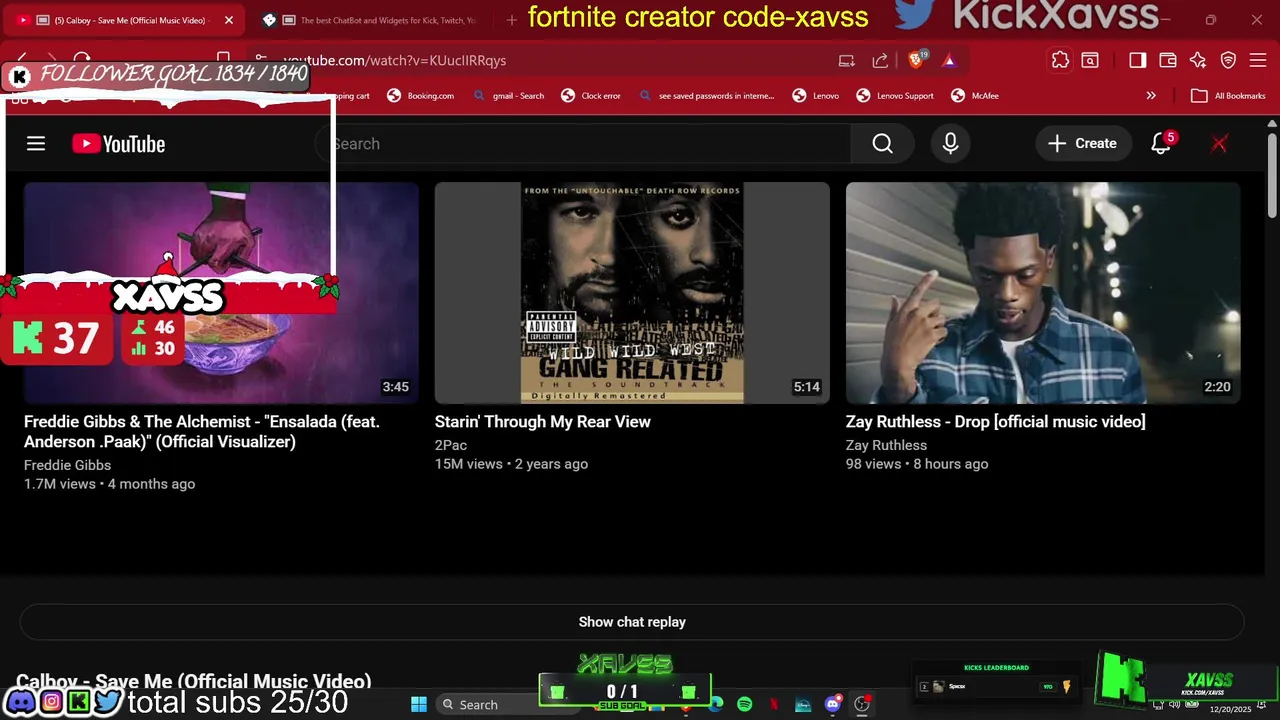Open Brave VPN shield icon
Viewport: 1280px width, 720px height.
(1228, 60)
